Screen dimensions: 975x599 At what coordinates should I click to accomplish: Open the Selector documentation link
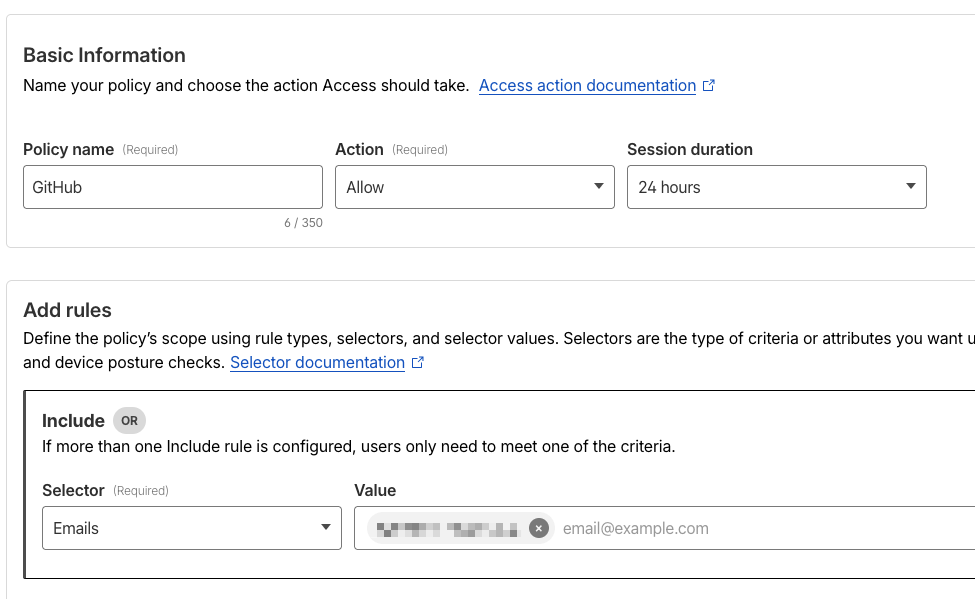pos(317,363)
